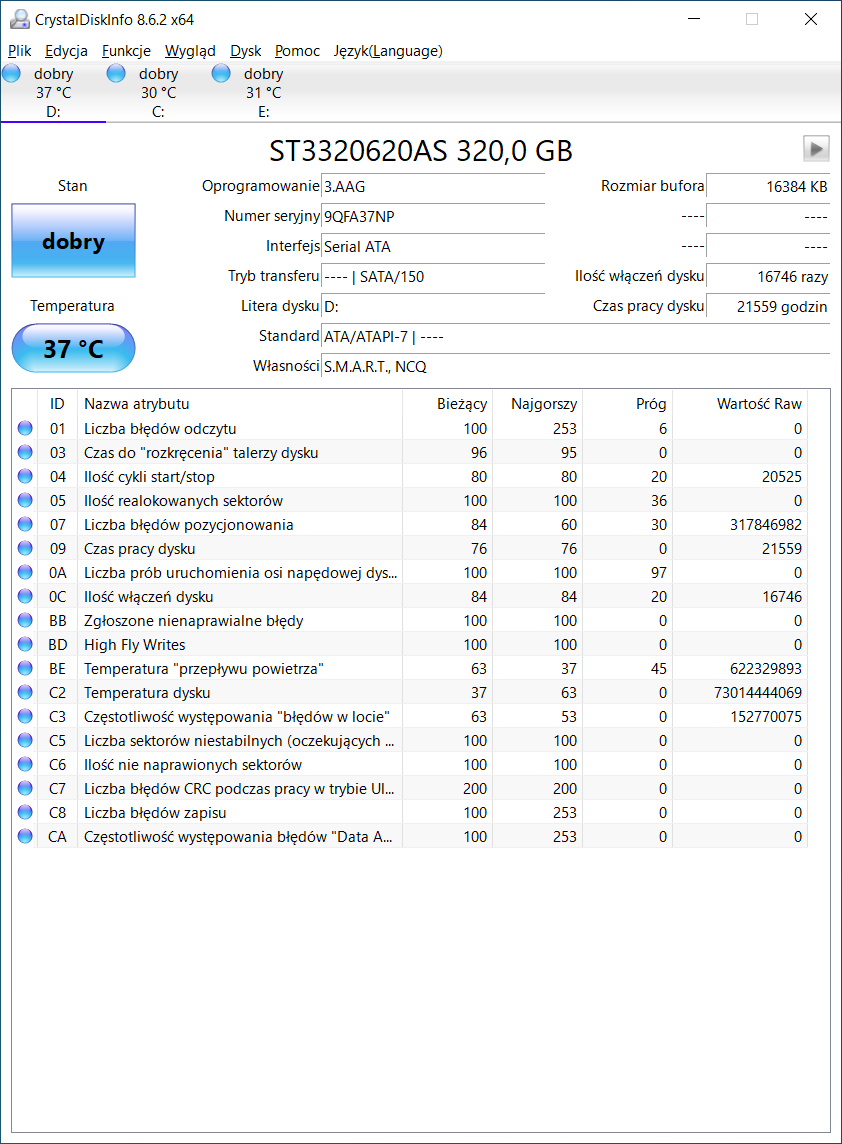Viewport: 842px width, 1144px height.
Task: Click status orb for attribute 05 realokowanych sektorów
Action: [x=25, y=500]
